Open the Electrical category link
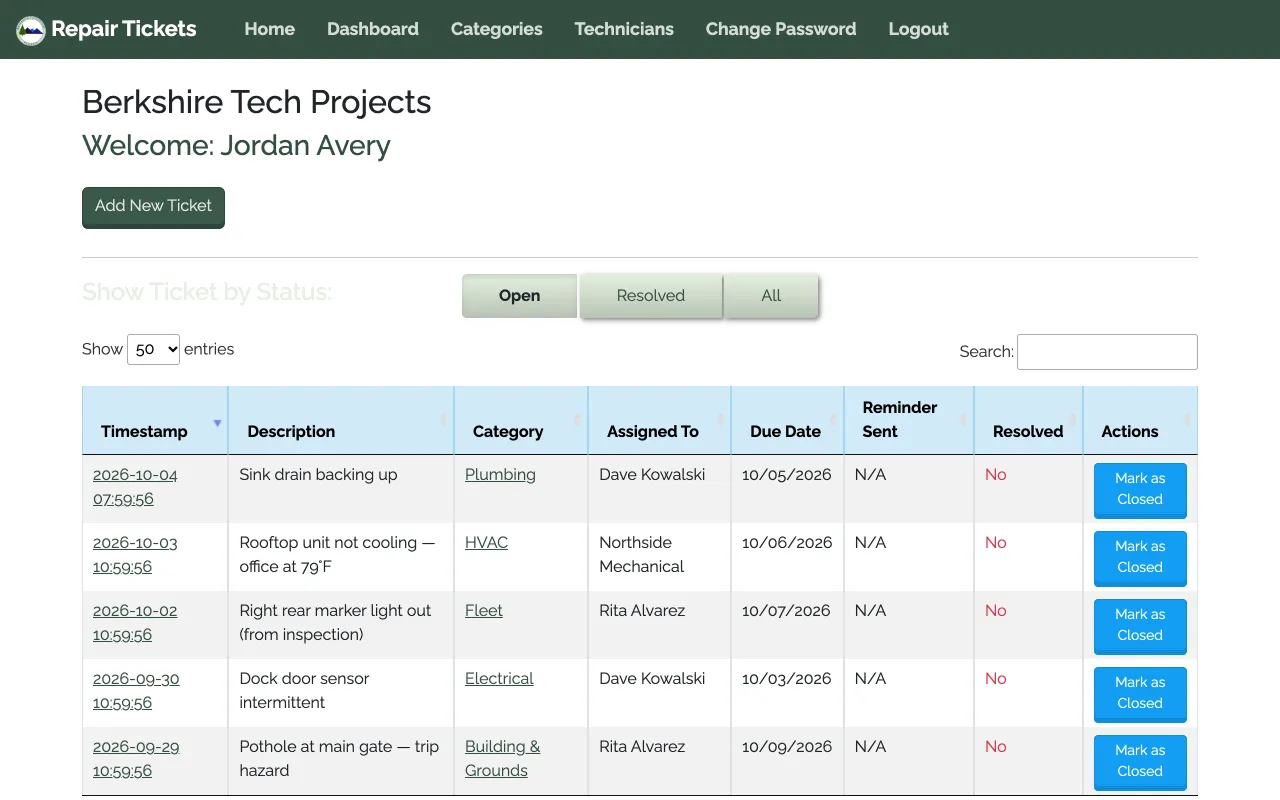 point(499,679)
